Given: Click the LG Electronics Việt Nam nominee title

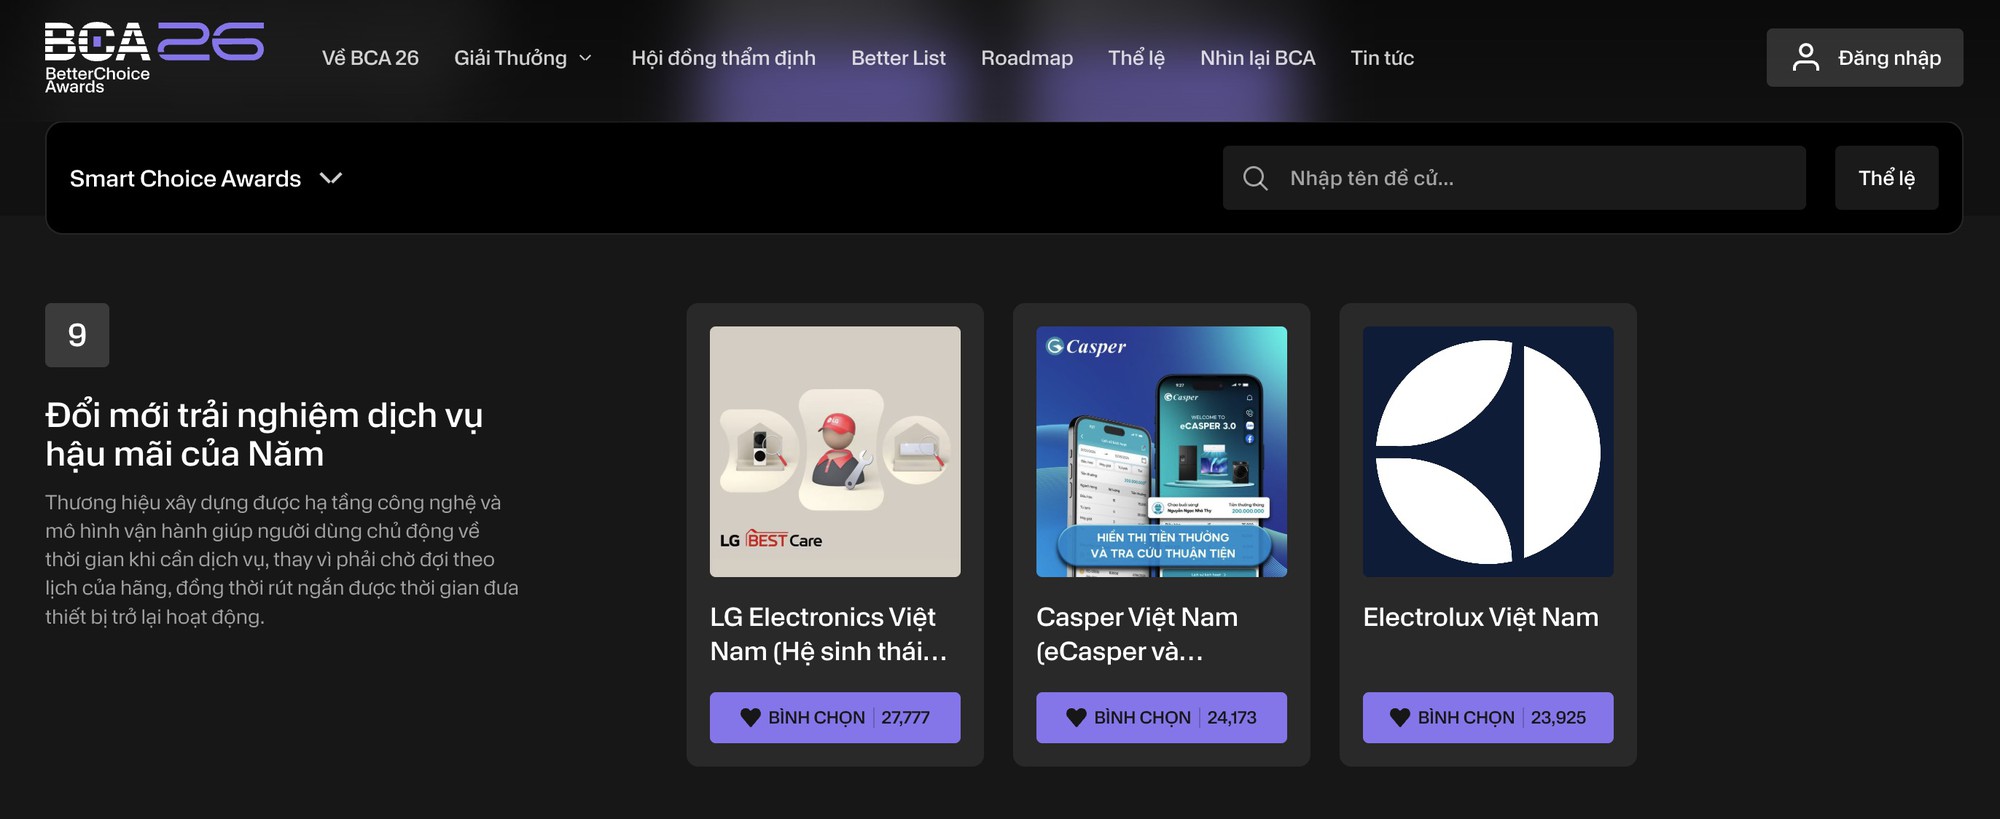Looking at the screenshot, I should [x=829, y=634].
